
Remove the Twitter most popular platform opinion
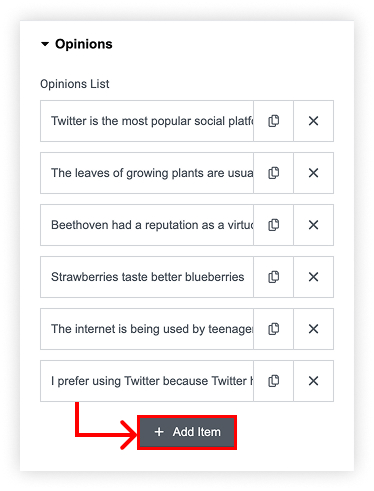(313, 121)
